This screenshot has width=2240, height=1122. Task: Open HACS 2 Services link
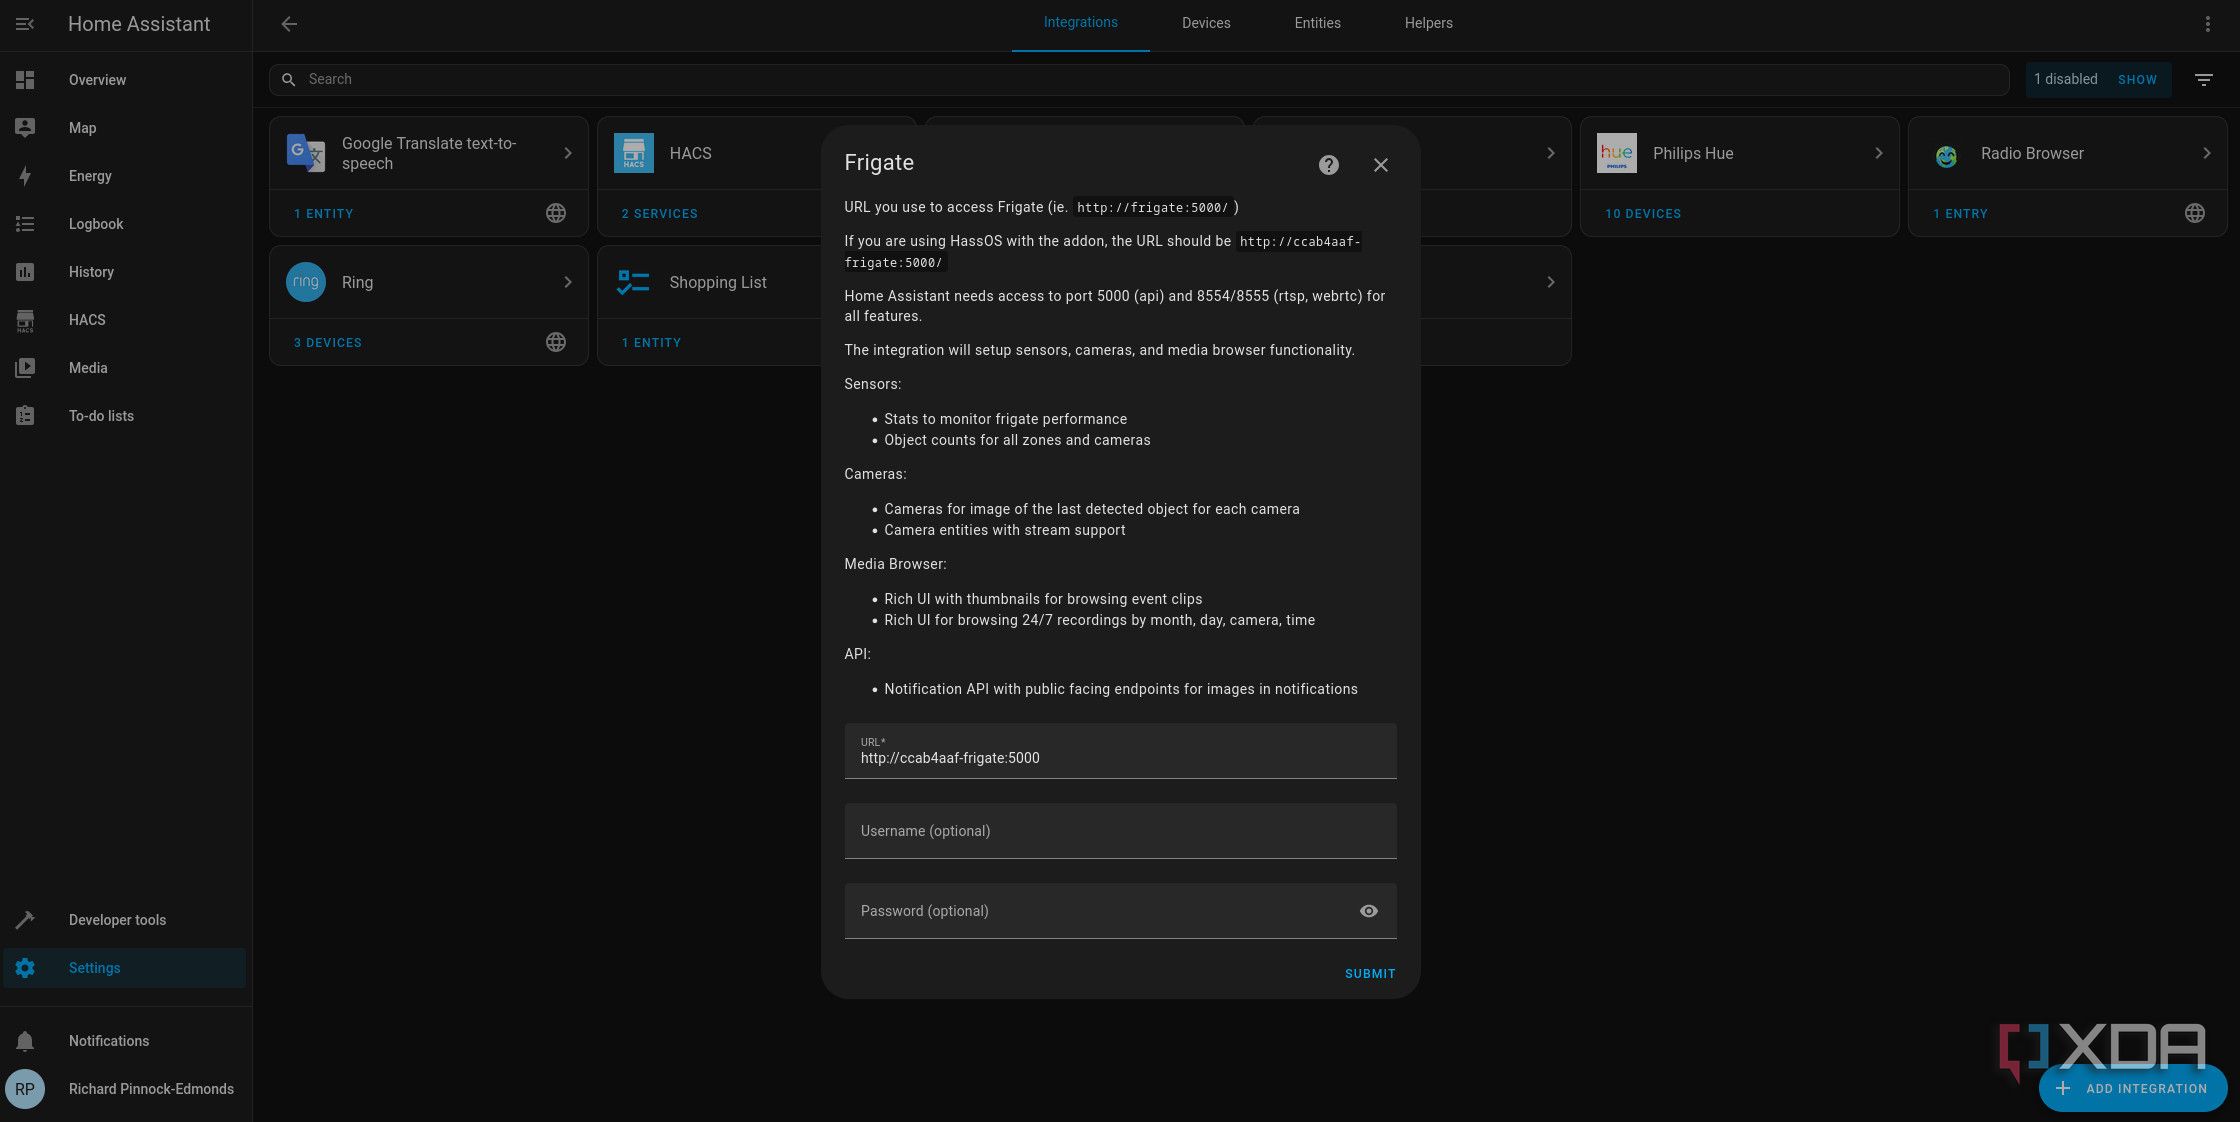click(659, 214)
